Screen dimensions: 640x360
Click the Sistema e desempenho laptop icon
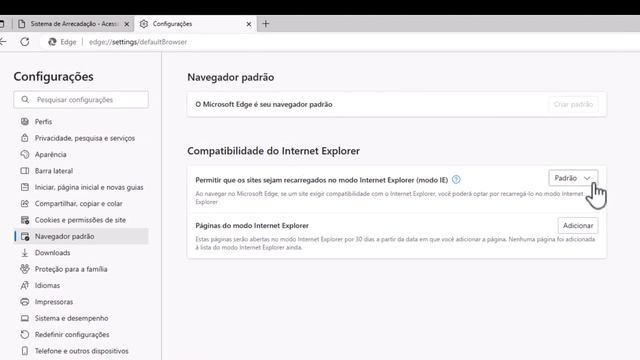click(x=25, y=318)
